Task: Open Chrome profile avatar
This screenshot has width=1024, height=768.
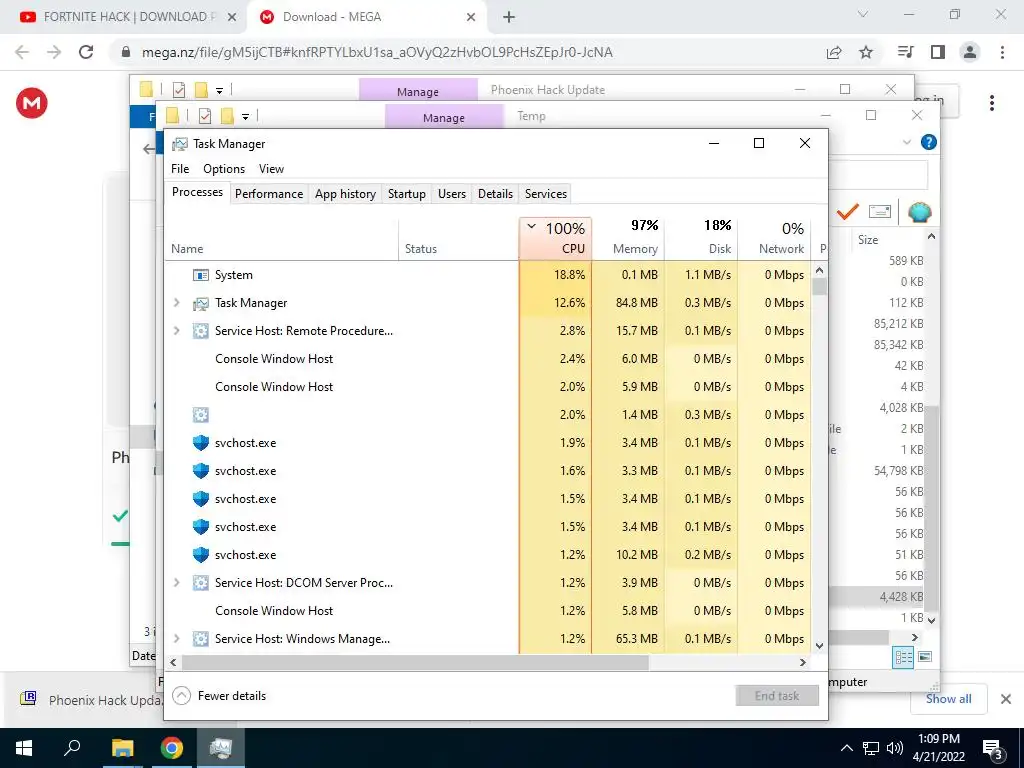Action: (970, 52)
